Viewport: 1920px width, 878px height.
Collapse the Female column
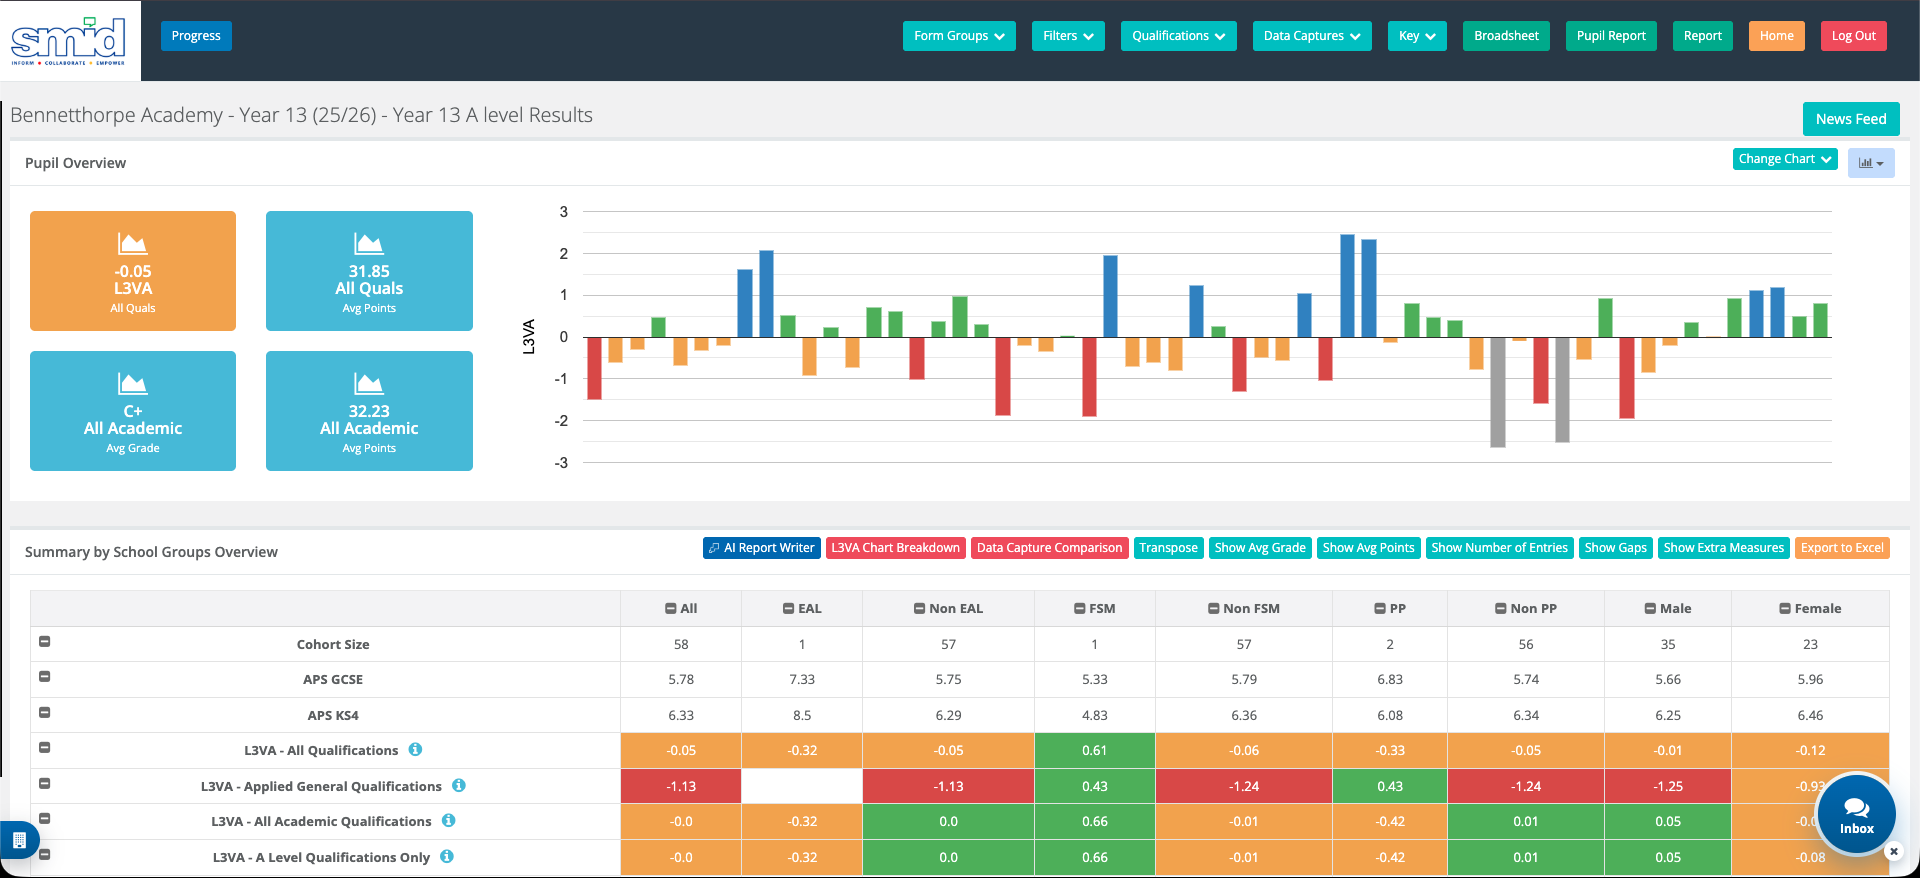pos(1785,609)
